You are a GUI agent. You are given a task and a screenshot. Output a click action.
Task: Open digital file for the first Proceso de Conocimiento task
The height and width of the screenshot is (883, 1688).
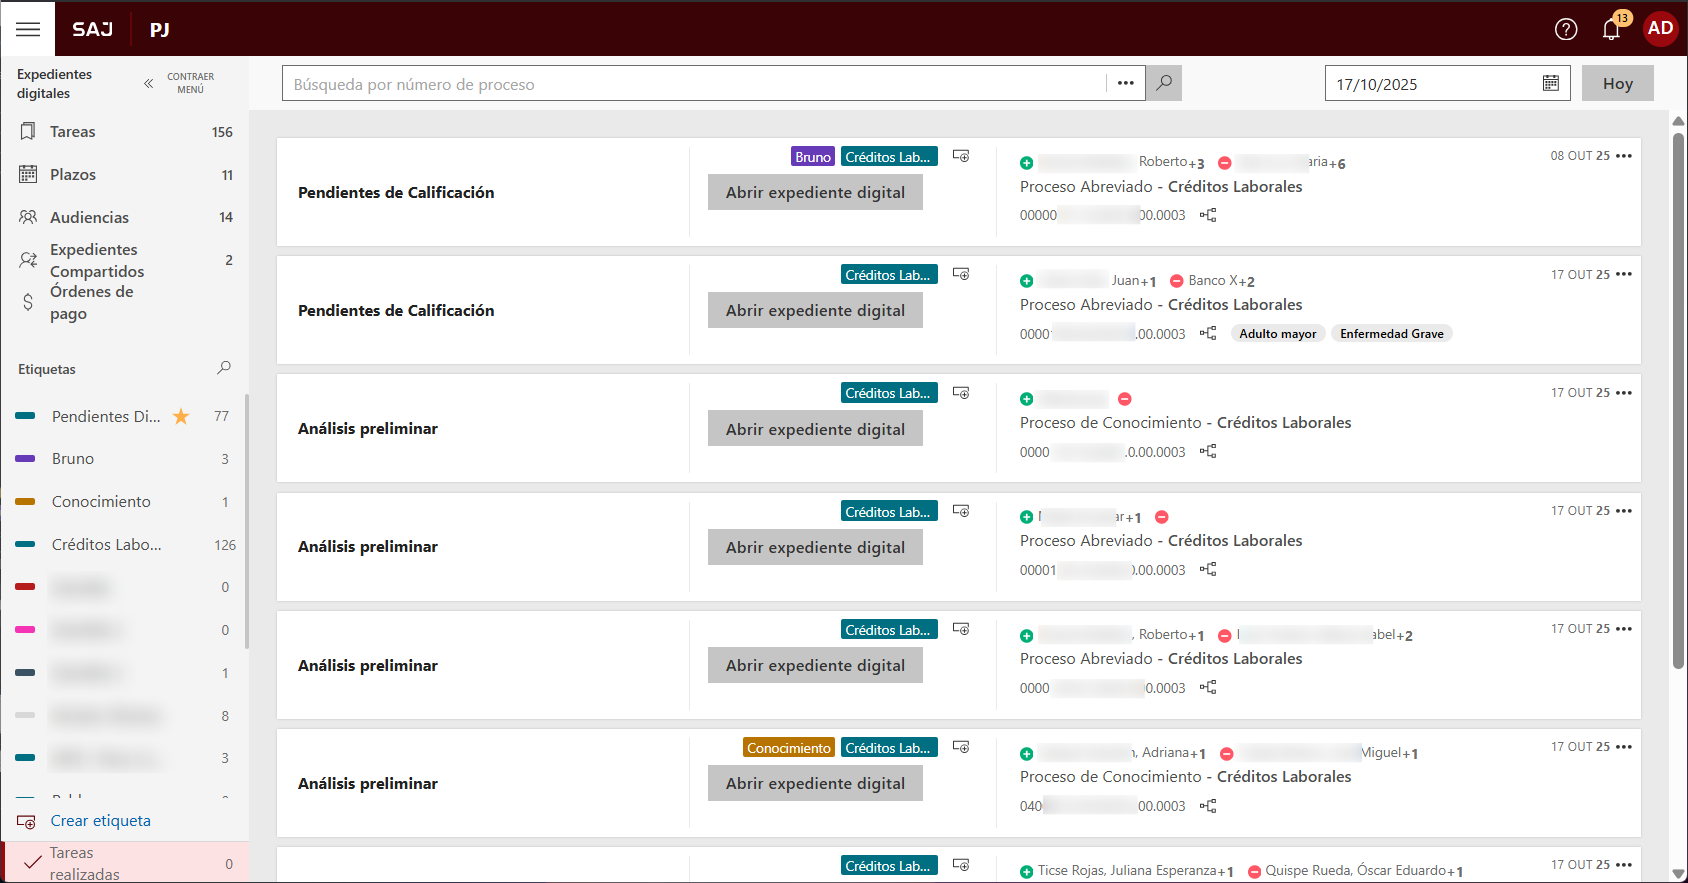coord(815,429)
